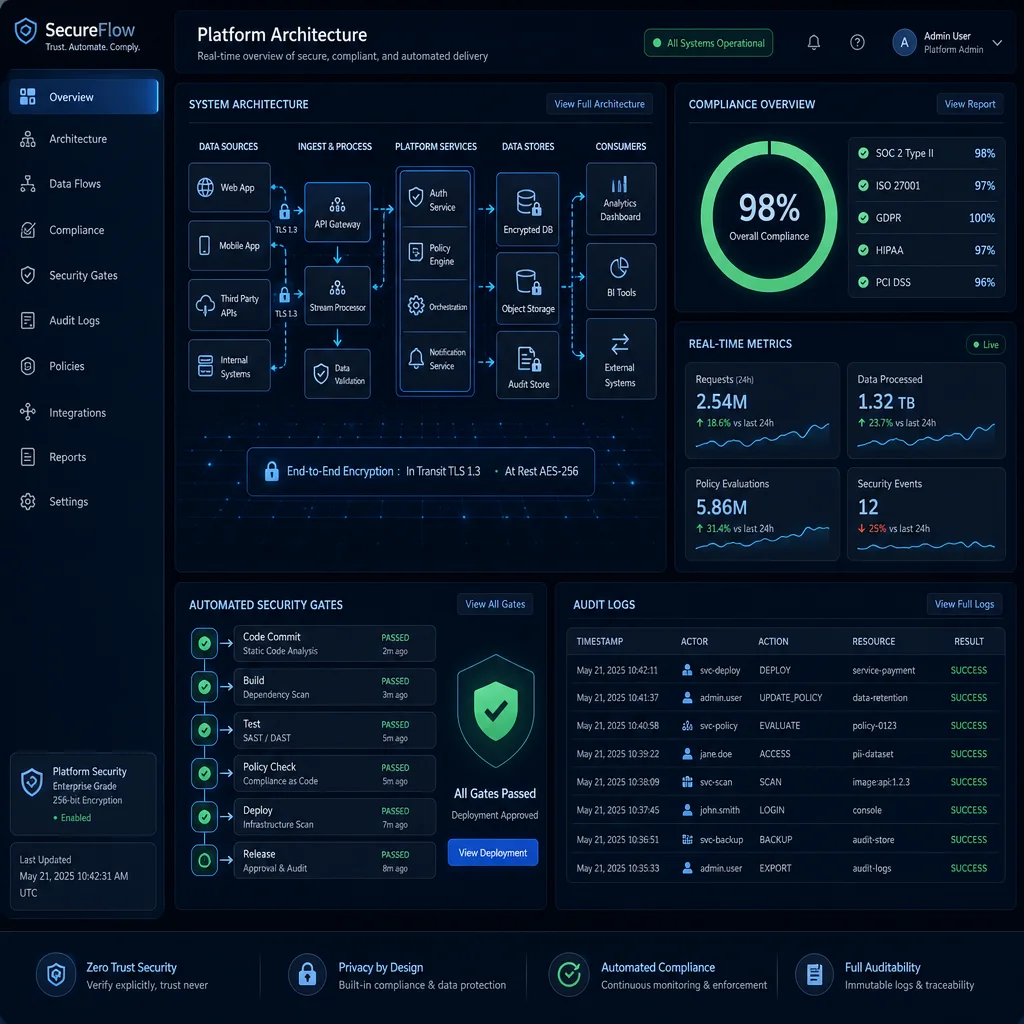Click the Code Commit gate check circle
1024x1024 pixels.
pos(204,643)
